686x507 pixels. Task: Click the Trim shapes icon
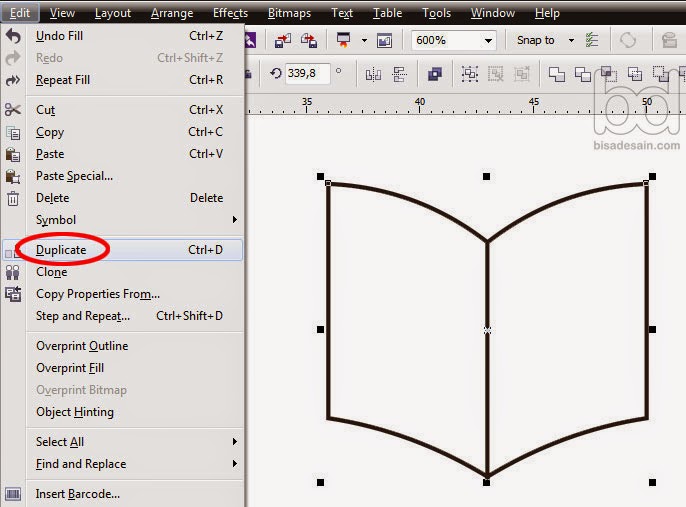582,74
